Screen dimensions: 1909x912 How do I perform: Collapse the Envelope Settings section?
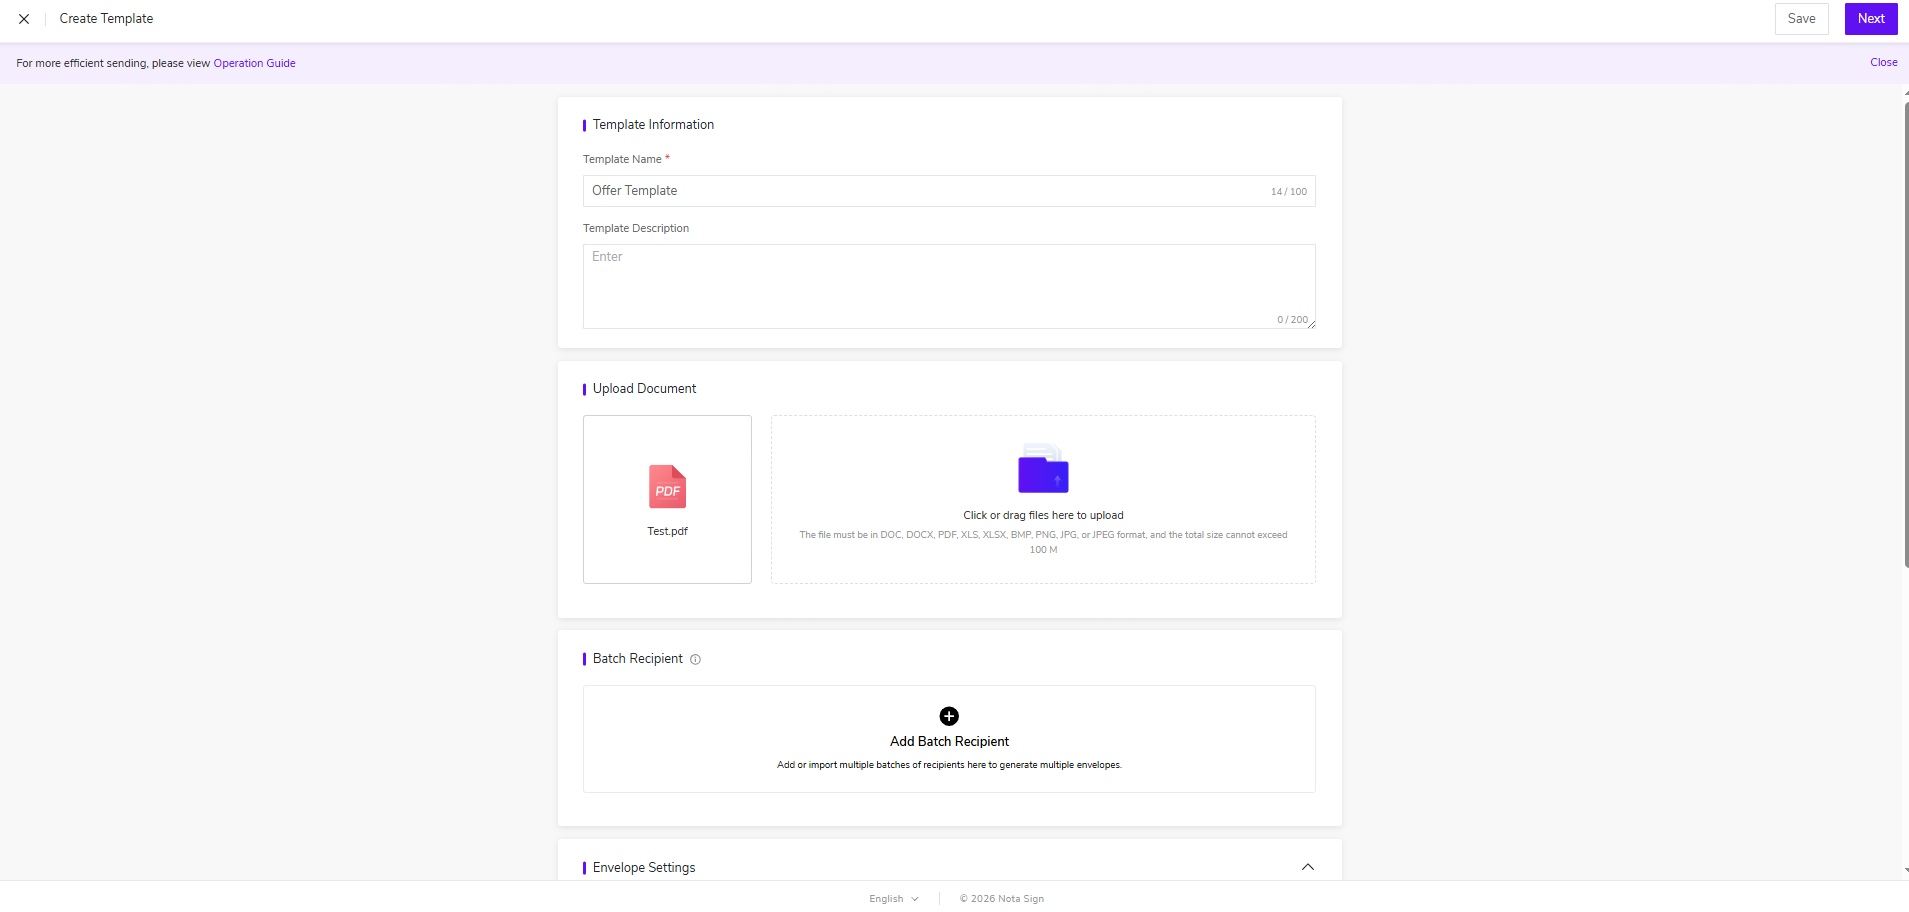pos(1308,867)
